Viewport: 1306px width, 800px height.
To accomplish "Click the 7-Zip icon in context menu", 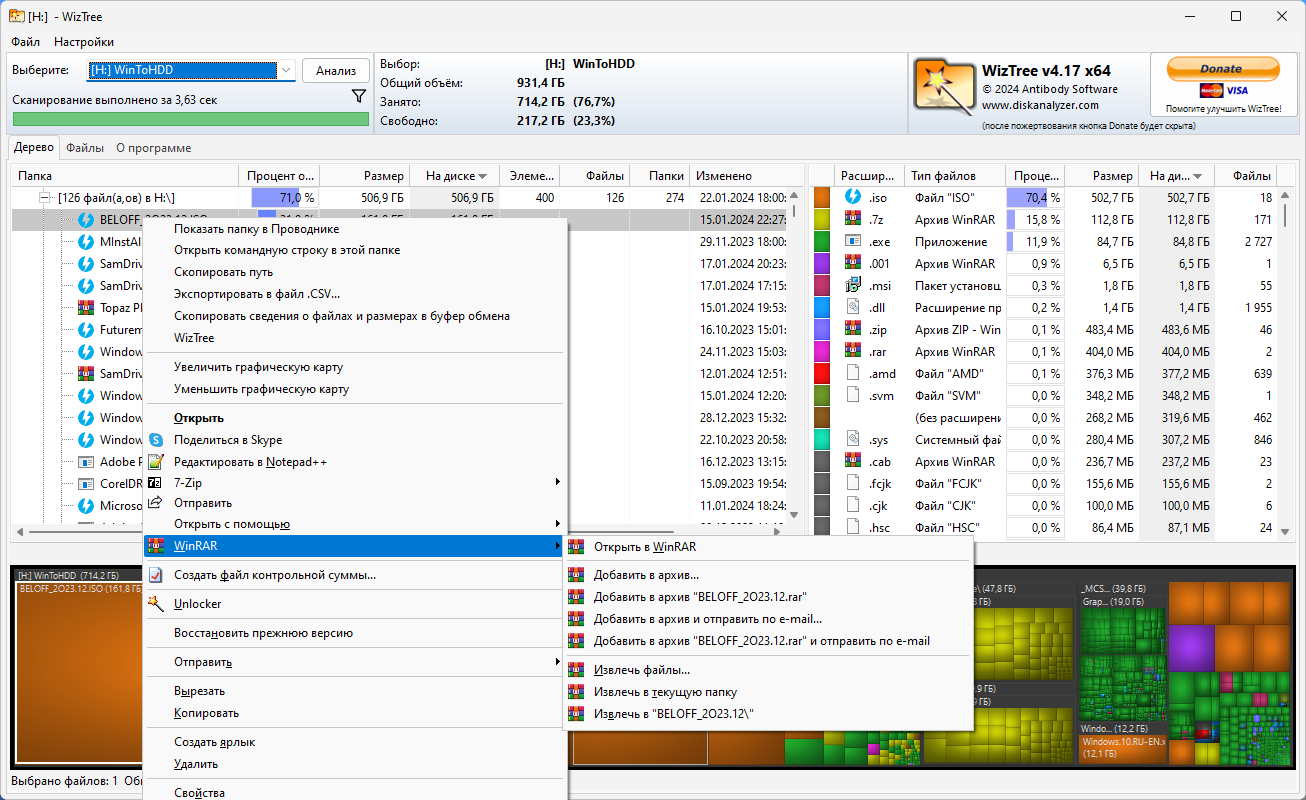I will coord(155,482).
